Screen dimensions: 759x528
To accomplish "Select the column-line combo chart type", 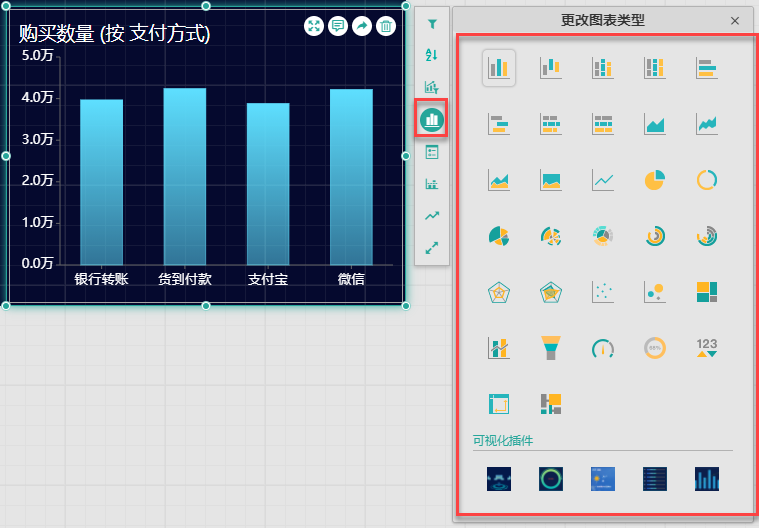I will click(499, 348).
